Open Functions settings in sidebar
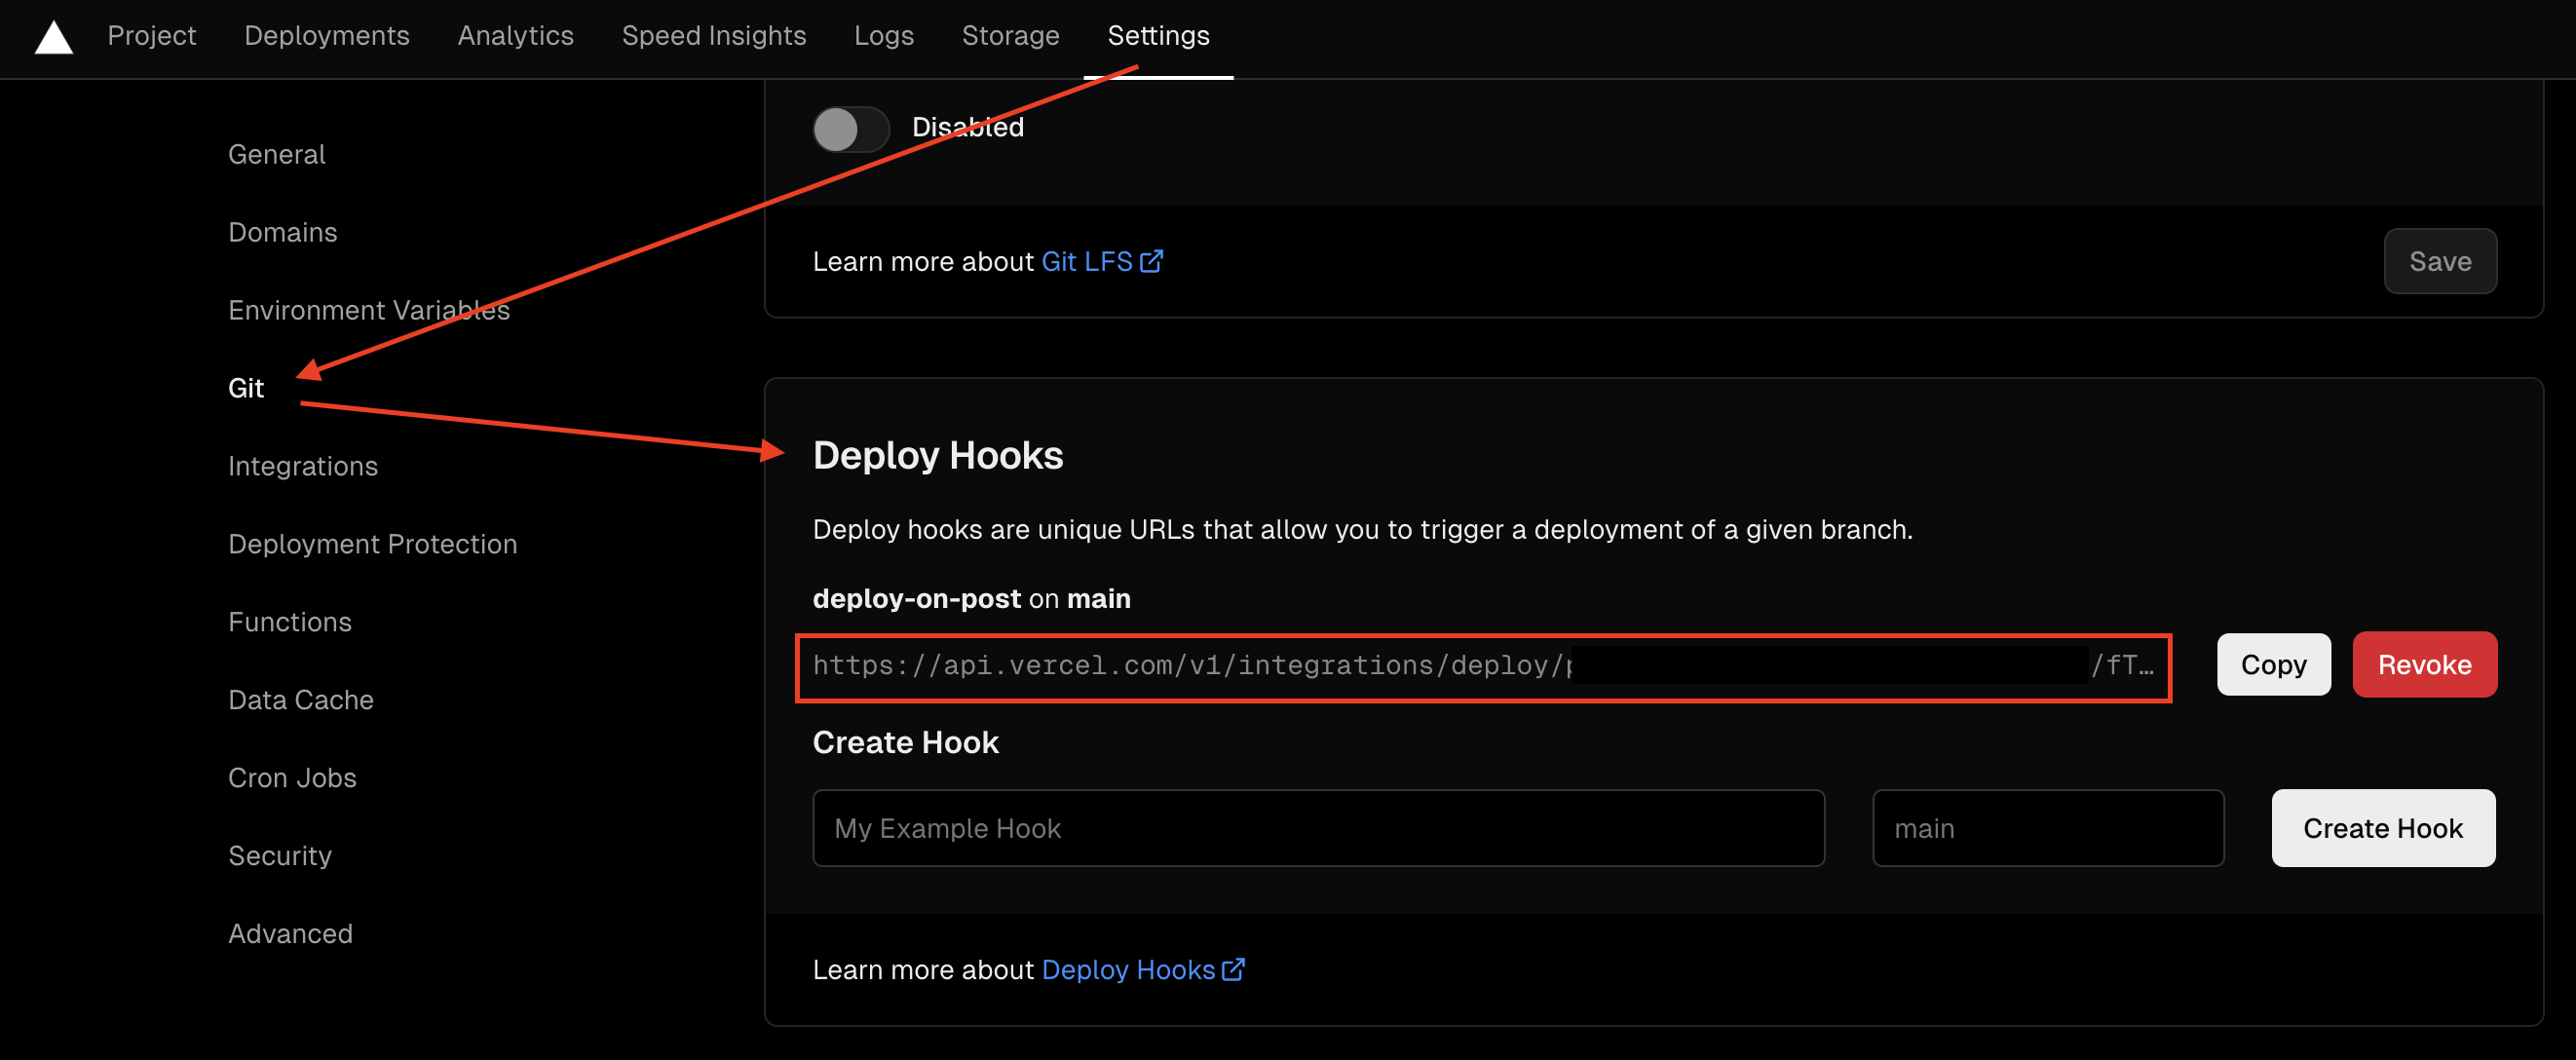The height and width of the screenshot is (1060, 2576). click(x=289, y=622)
